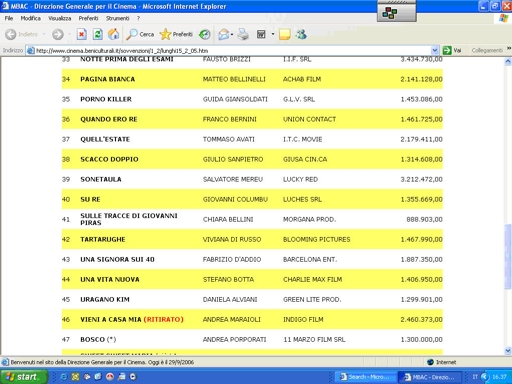Click the page scrollbar down arrow
The image size is (512, 384).
coord(508,350)
